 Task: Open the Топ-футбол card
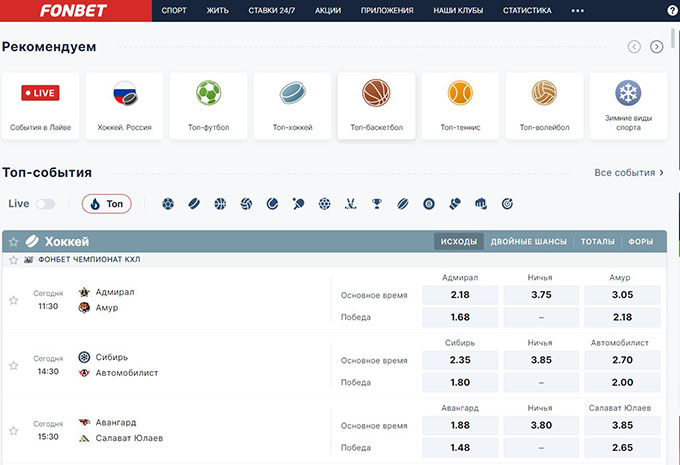[x=209, y=106]
